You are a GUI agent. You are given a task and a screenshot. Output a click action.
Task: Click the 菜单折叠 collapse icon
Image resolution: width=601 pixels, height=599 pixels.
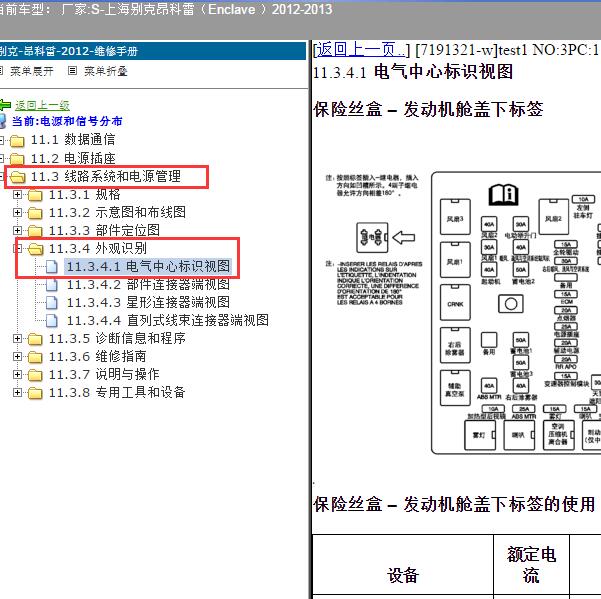click(x=72, y=71)
